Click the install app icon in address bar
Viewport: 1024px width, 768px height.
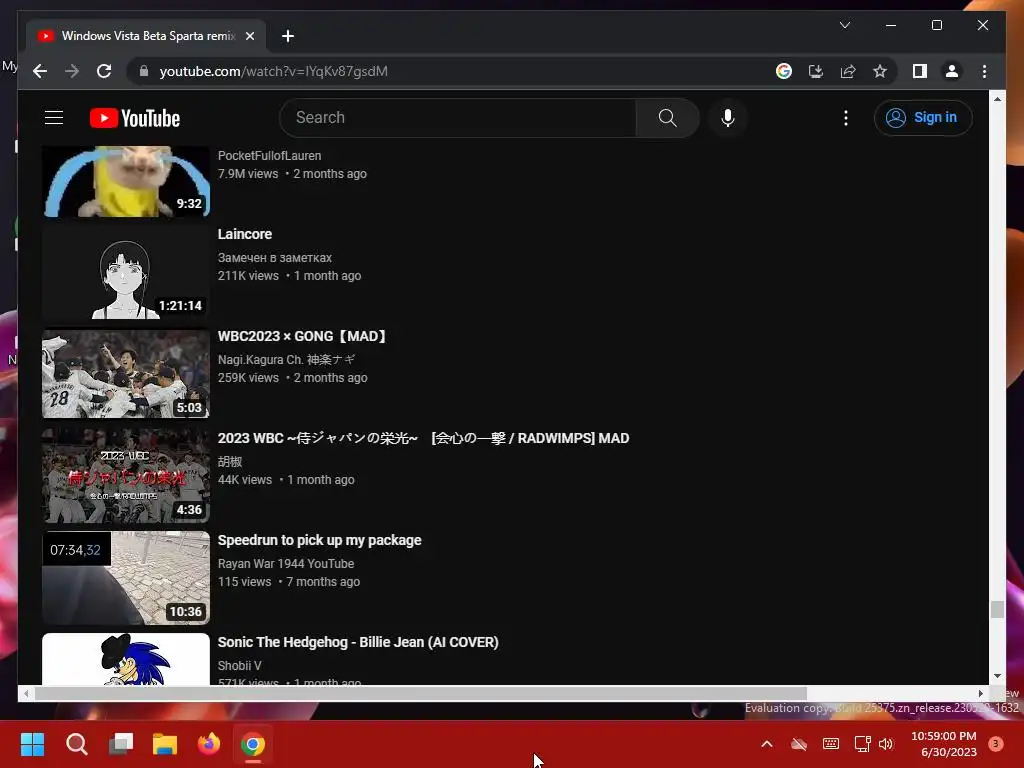point(816,71)
